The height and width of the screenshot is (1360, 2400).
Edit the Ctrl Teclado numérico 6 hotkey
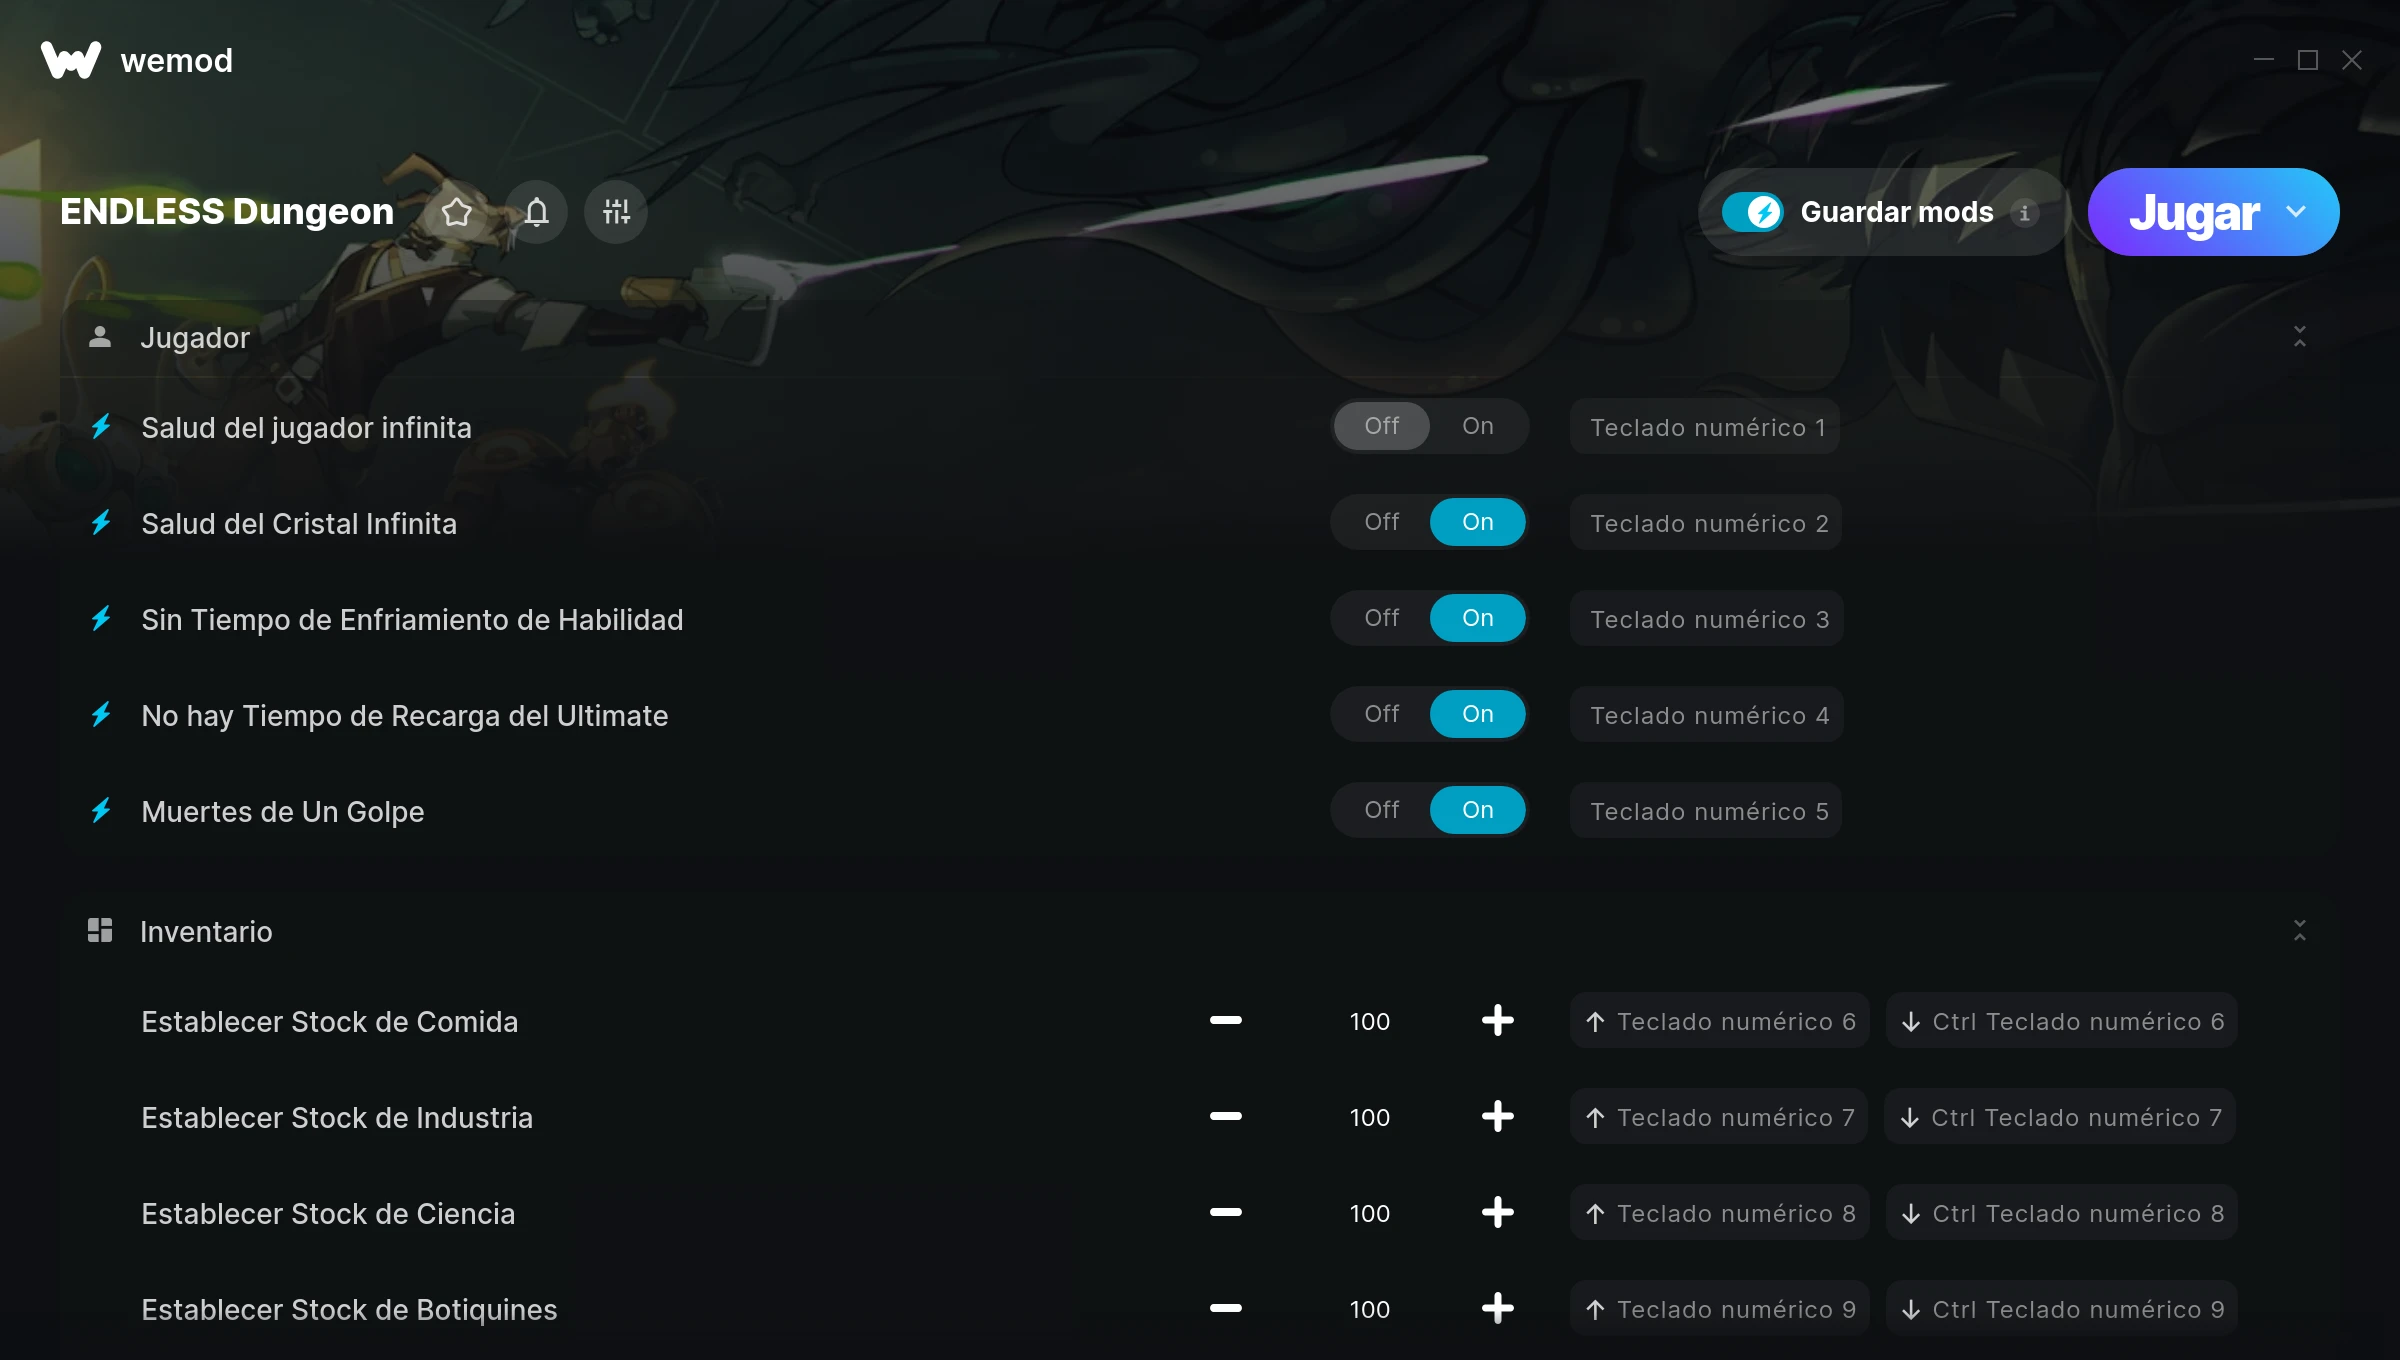click(2062, 1021)
